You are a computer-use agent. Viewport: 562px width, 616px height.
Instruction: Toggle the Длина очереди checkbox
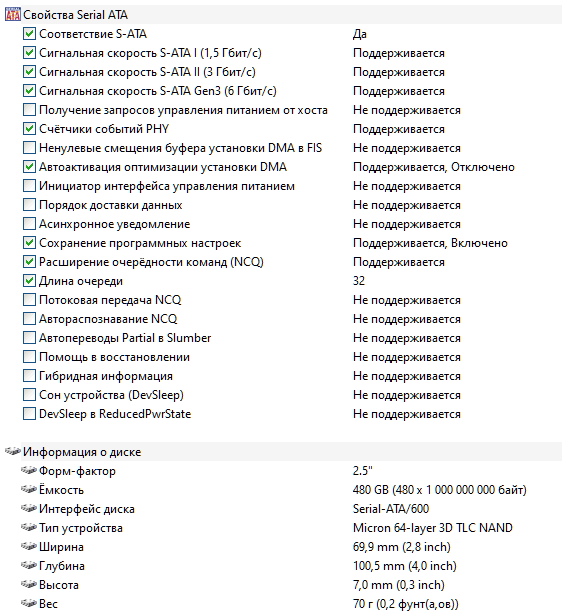[x=29, y=280]
